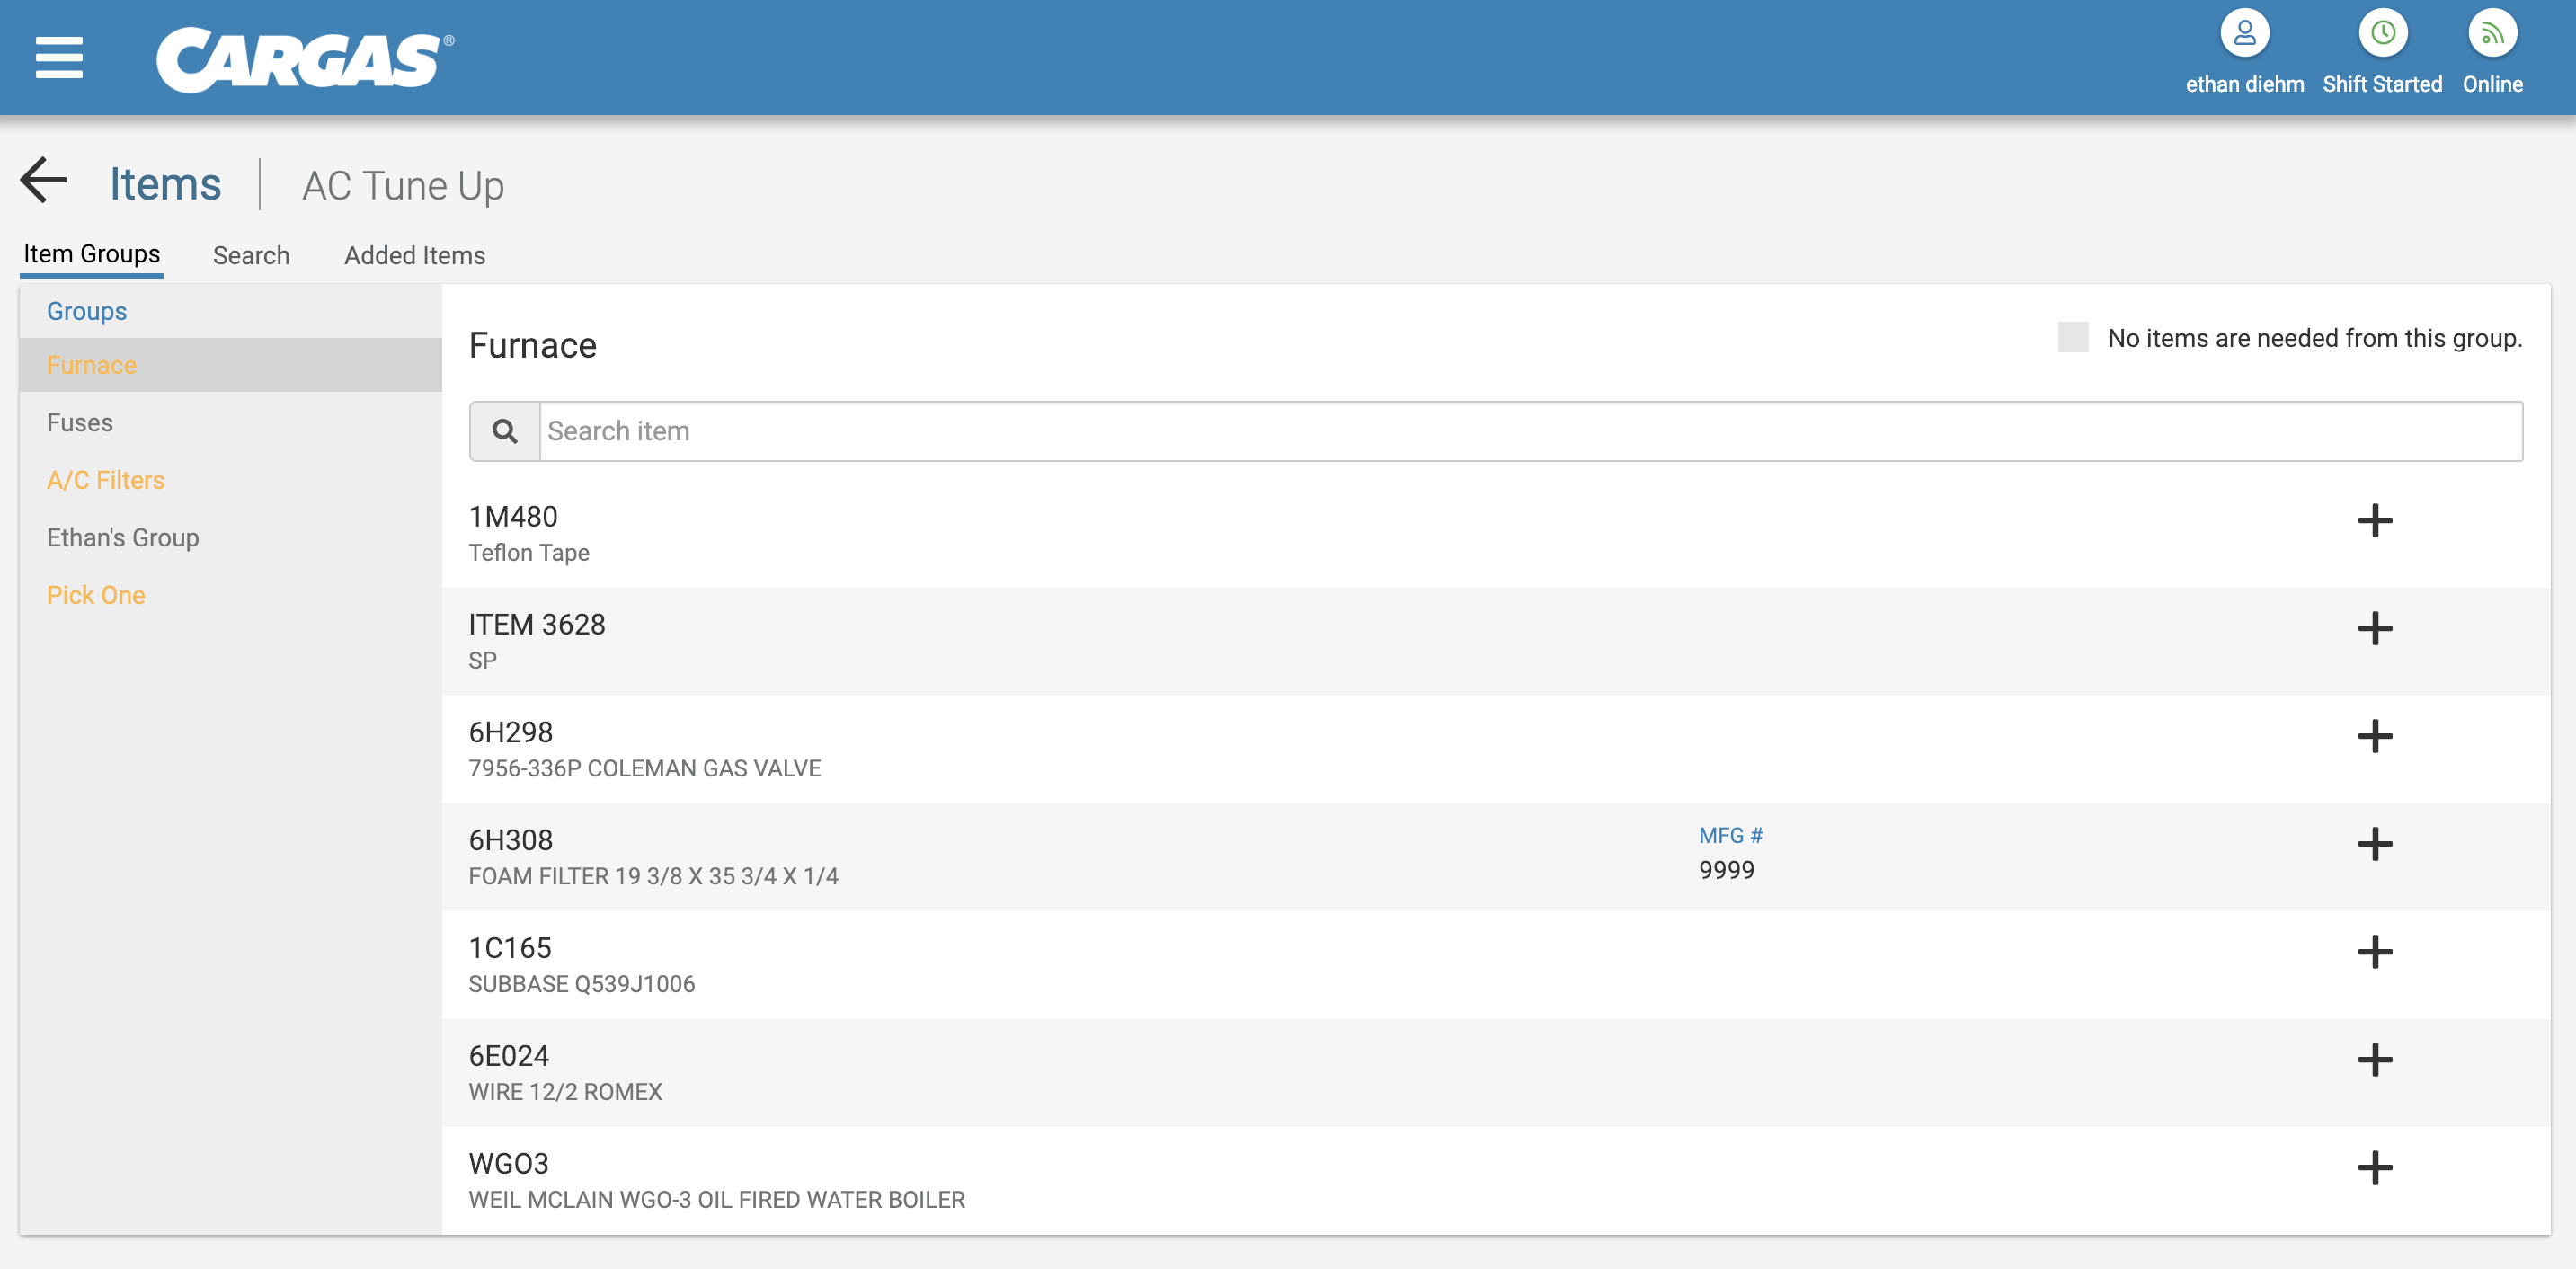Viewport: 2576px width, 1269px height.
Task: Open the Added Items tab
Action: tap(414, 256)
